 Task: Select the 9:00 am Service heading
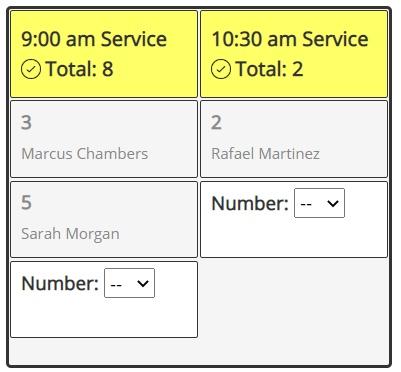94,39
